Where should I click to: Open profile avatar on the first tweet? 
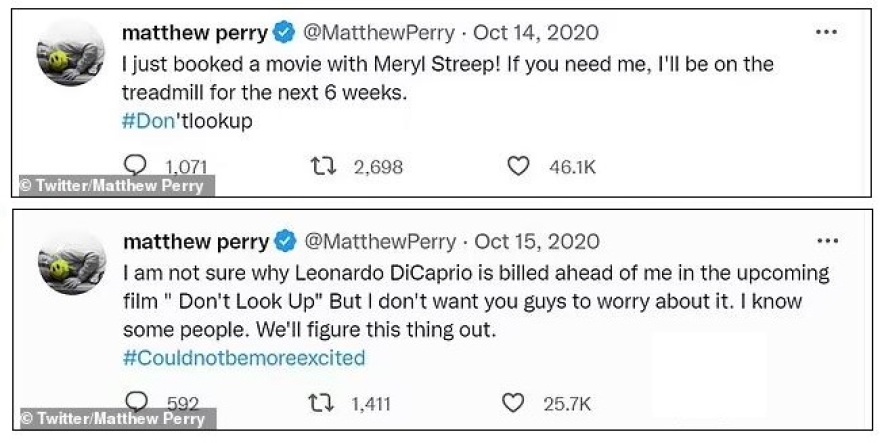(x=71, y=52)
